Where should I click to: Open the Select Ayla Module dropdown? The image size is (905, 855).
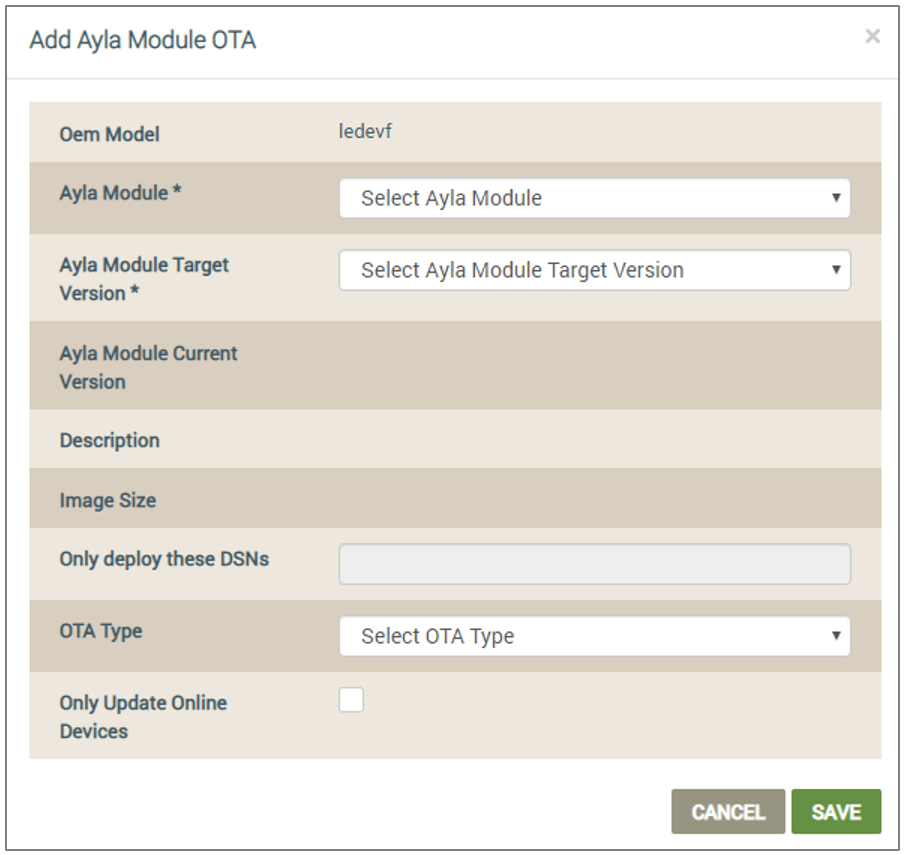click(x=594, y=198)
